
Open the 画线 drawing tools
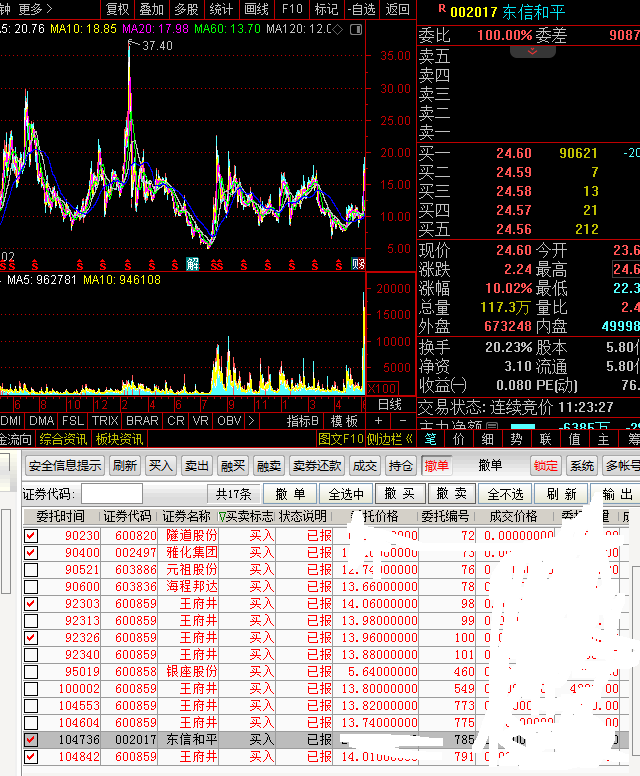pyautogui.click(x=256, y=9)
